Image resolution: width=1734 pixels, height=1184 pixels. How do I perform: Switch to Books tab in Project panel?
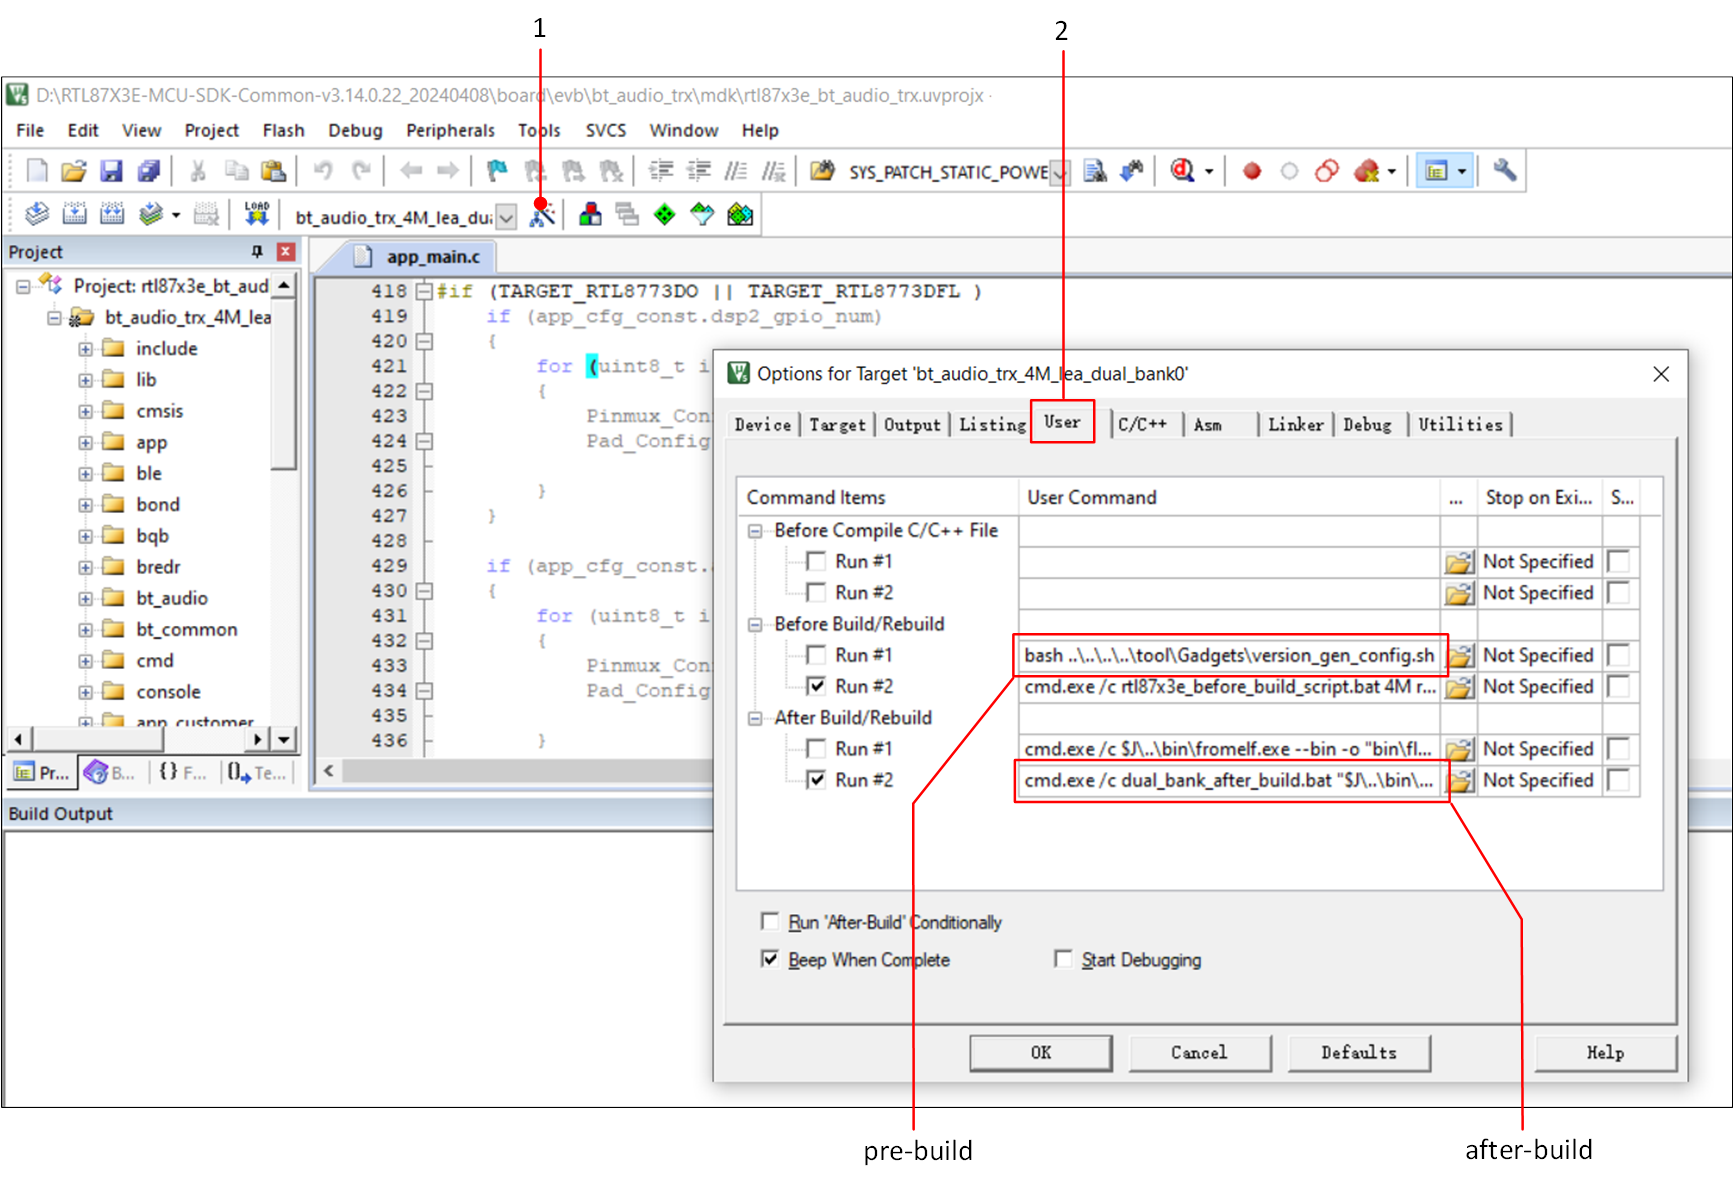(x=110, y=772)
